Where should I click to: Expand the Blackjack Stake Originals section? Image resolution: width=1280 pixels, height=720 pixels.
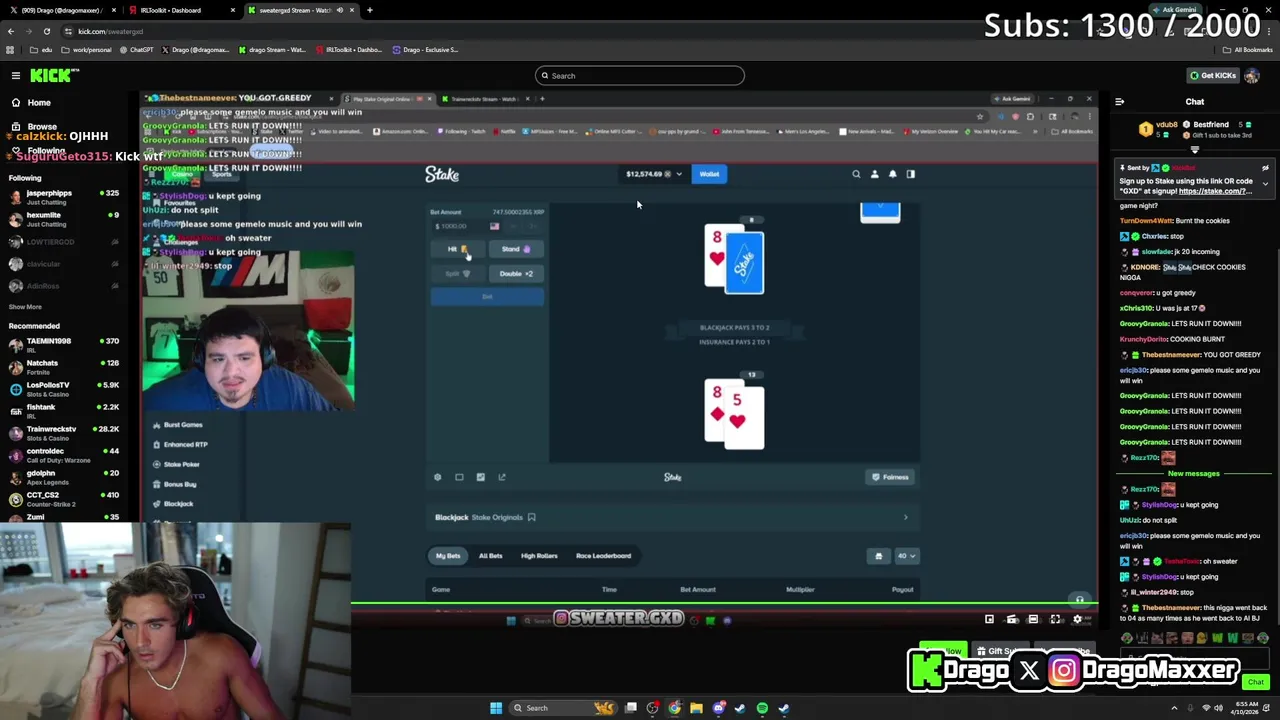point(906,517)
